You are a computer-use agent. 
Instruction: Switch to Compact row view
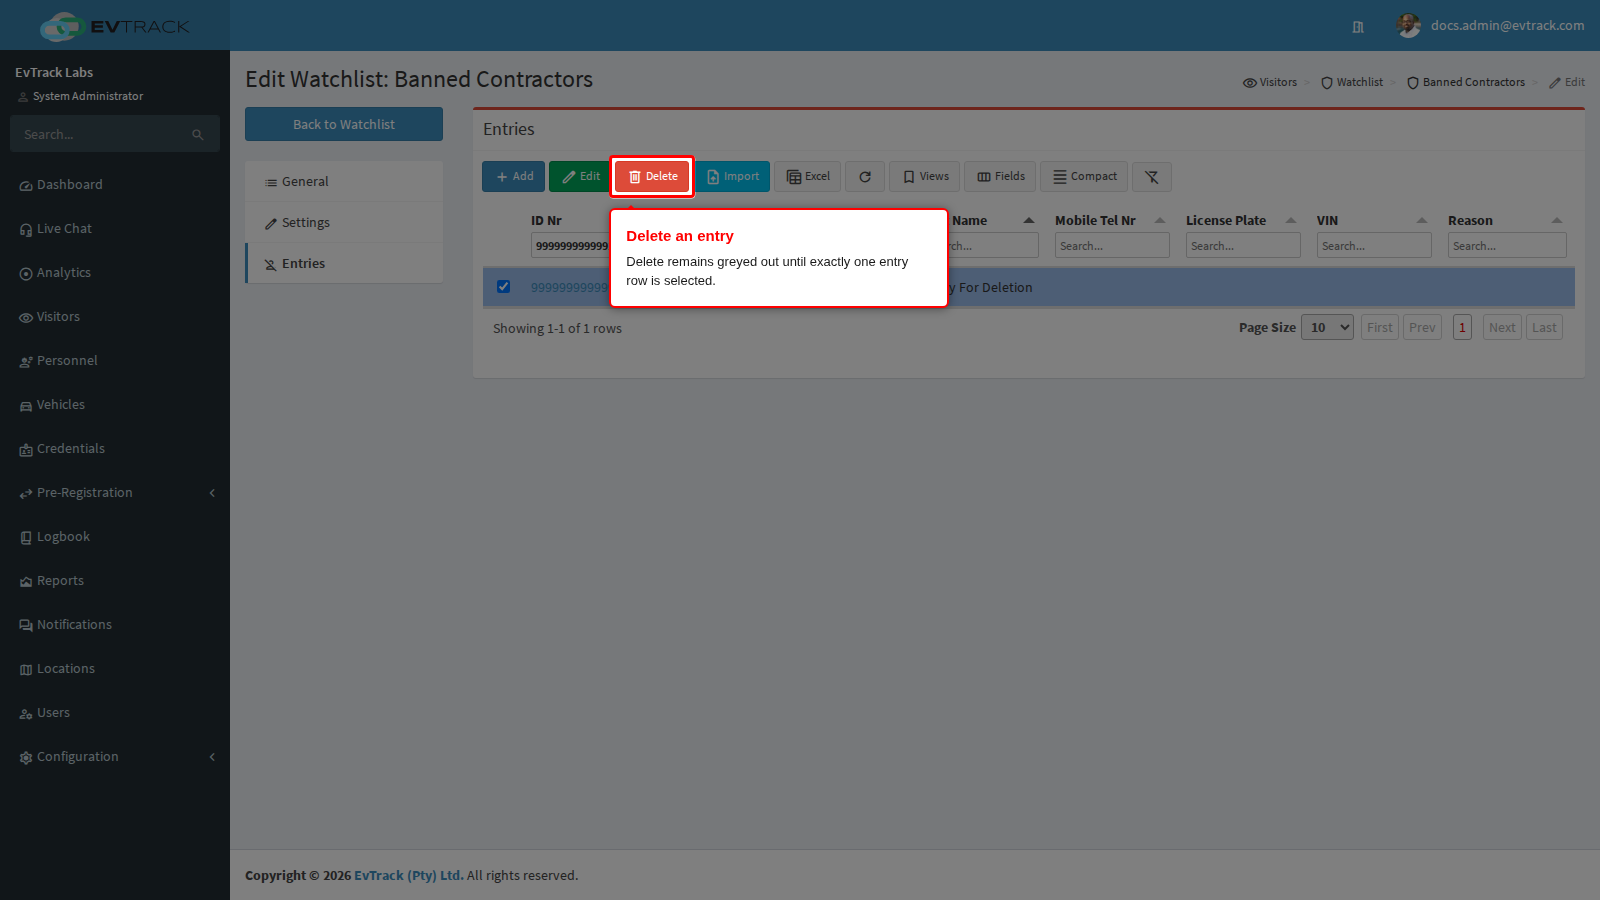1084,177
